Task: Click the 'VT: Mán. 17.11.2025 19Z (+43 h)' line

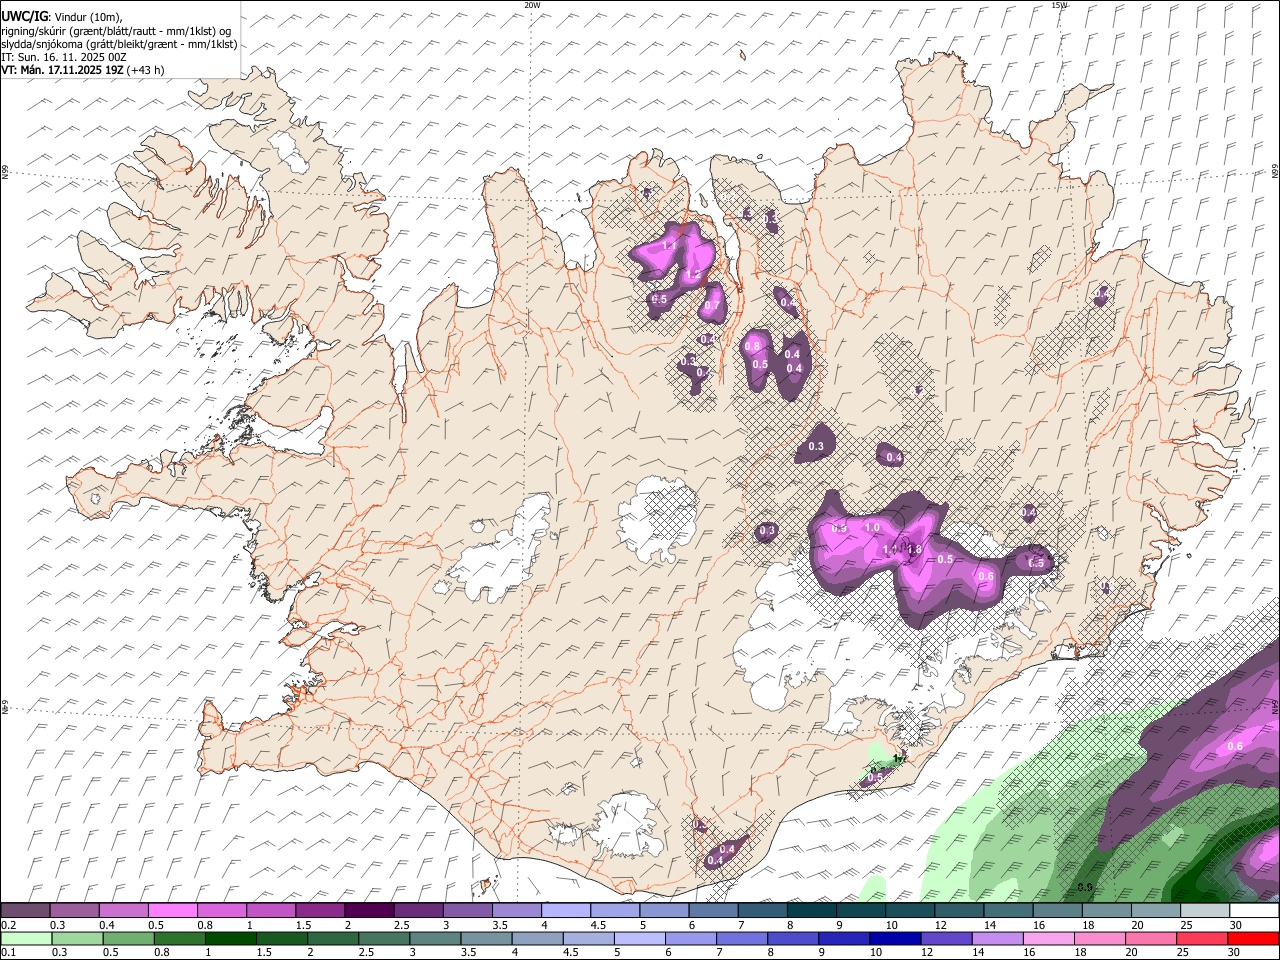Action: [x=83, y=70]
